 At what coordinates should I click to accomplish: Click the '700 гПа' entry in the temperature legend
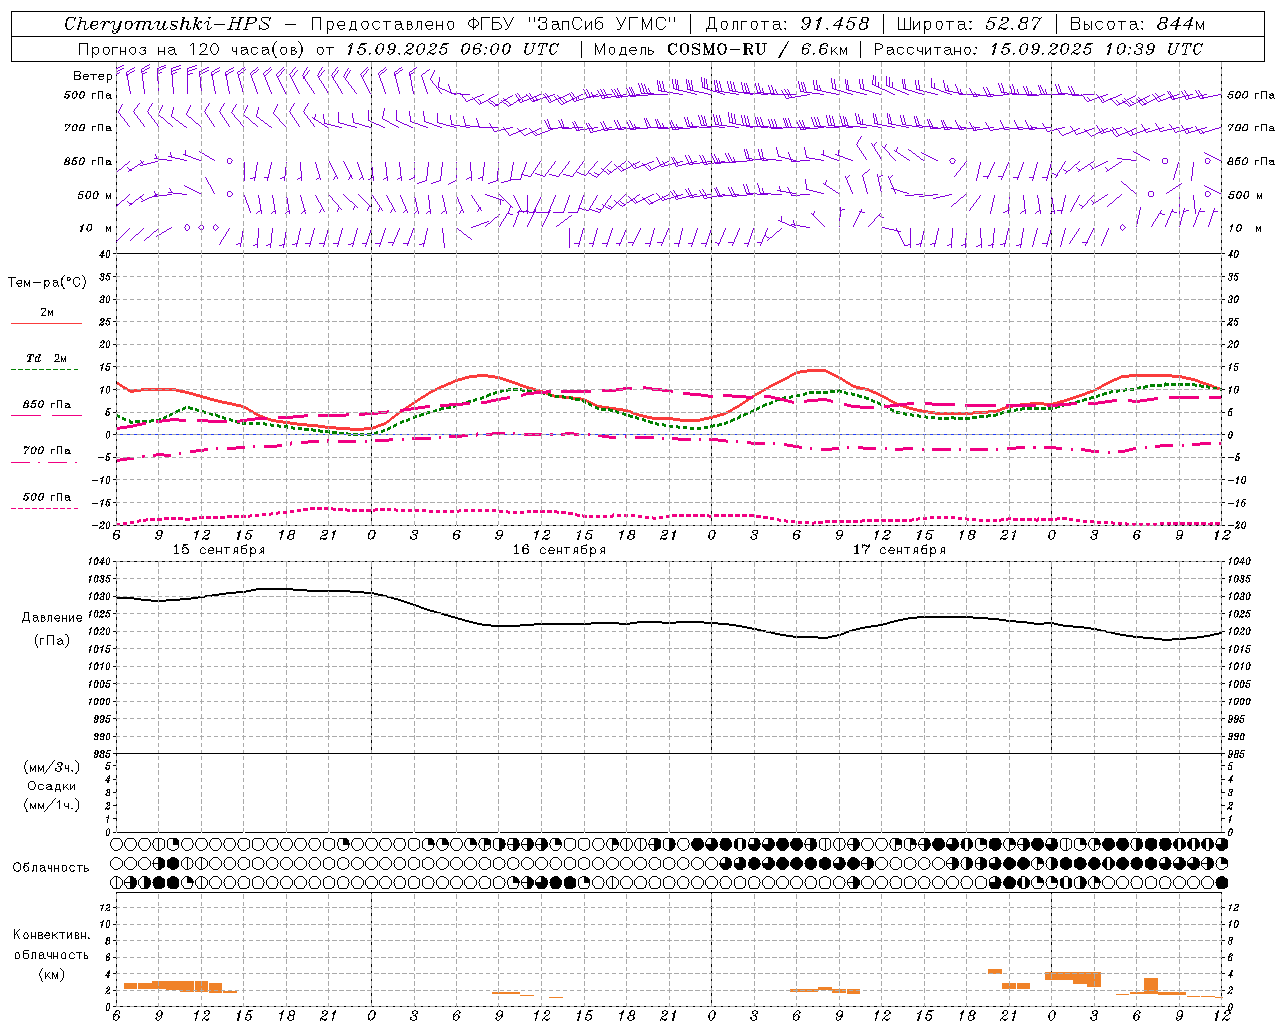click(x=46, y=451)
